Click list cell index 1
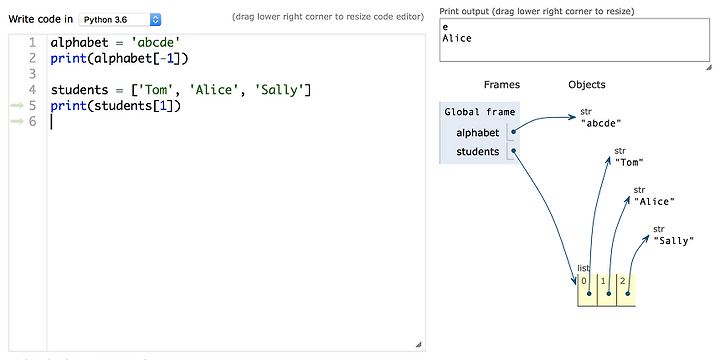 click(x=607, y=290)
